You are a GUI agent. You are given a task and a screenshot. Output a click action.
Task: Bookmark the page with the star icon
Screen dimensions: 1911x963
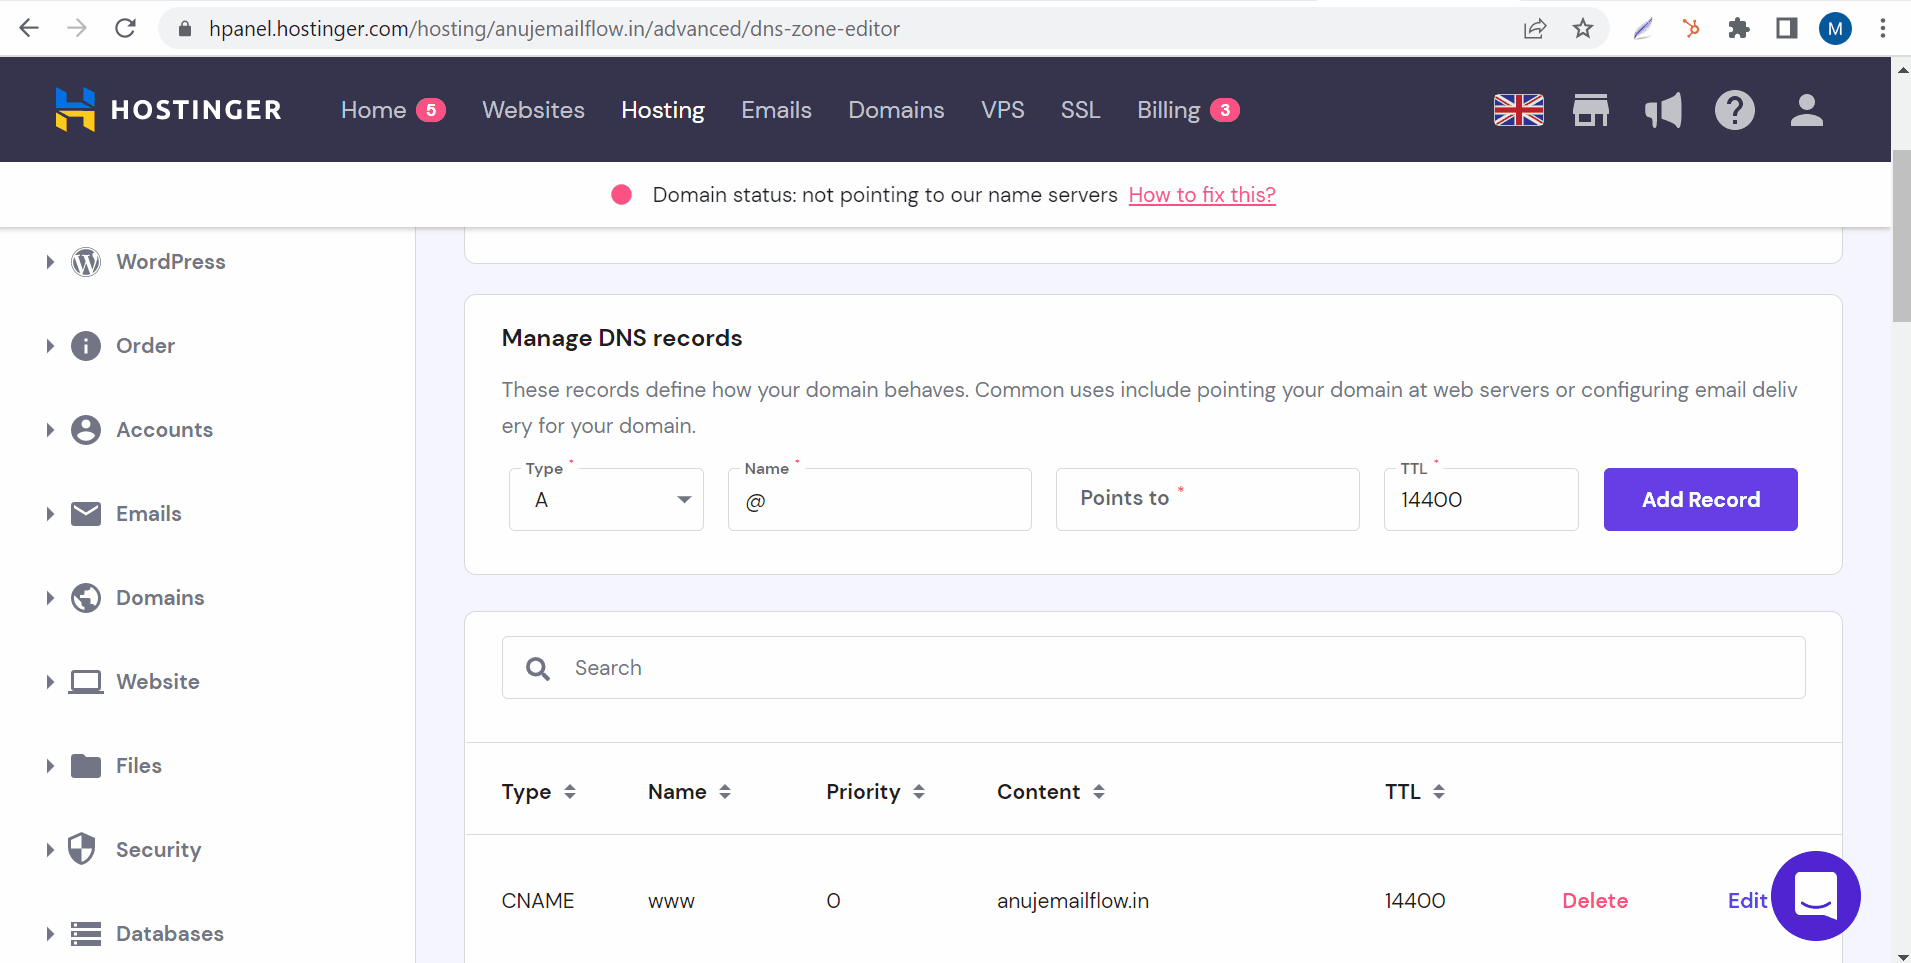(x=1583, y=28)
